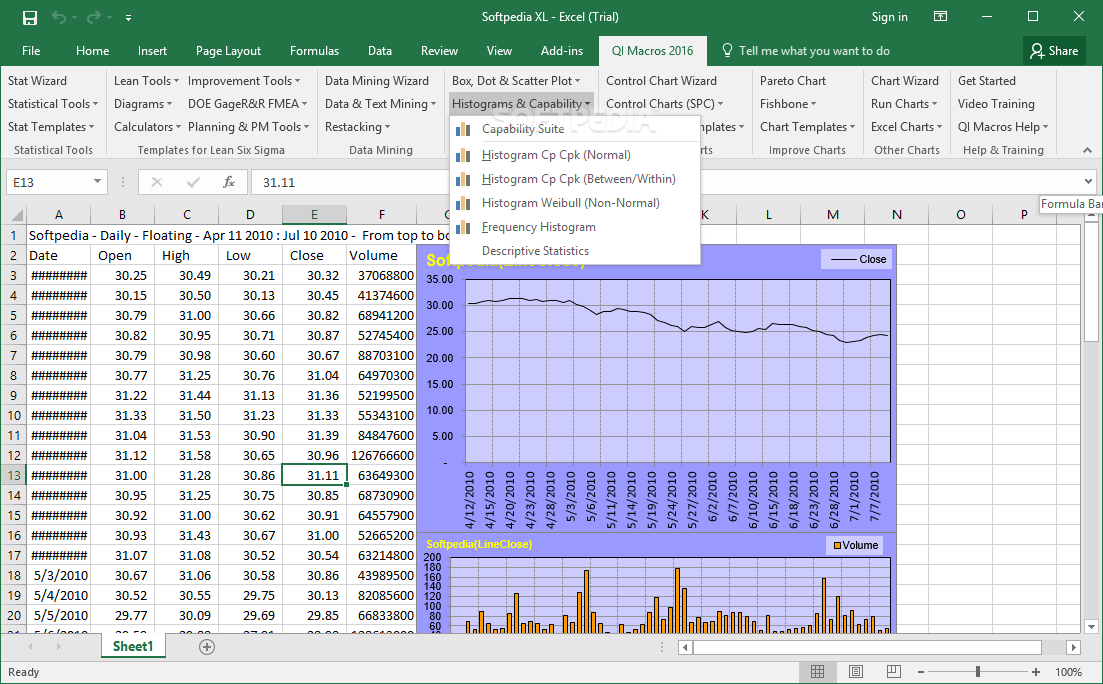Select cell B3 containing 30.25
This screenshot has height=684, width=1103.
coord(122,275)
